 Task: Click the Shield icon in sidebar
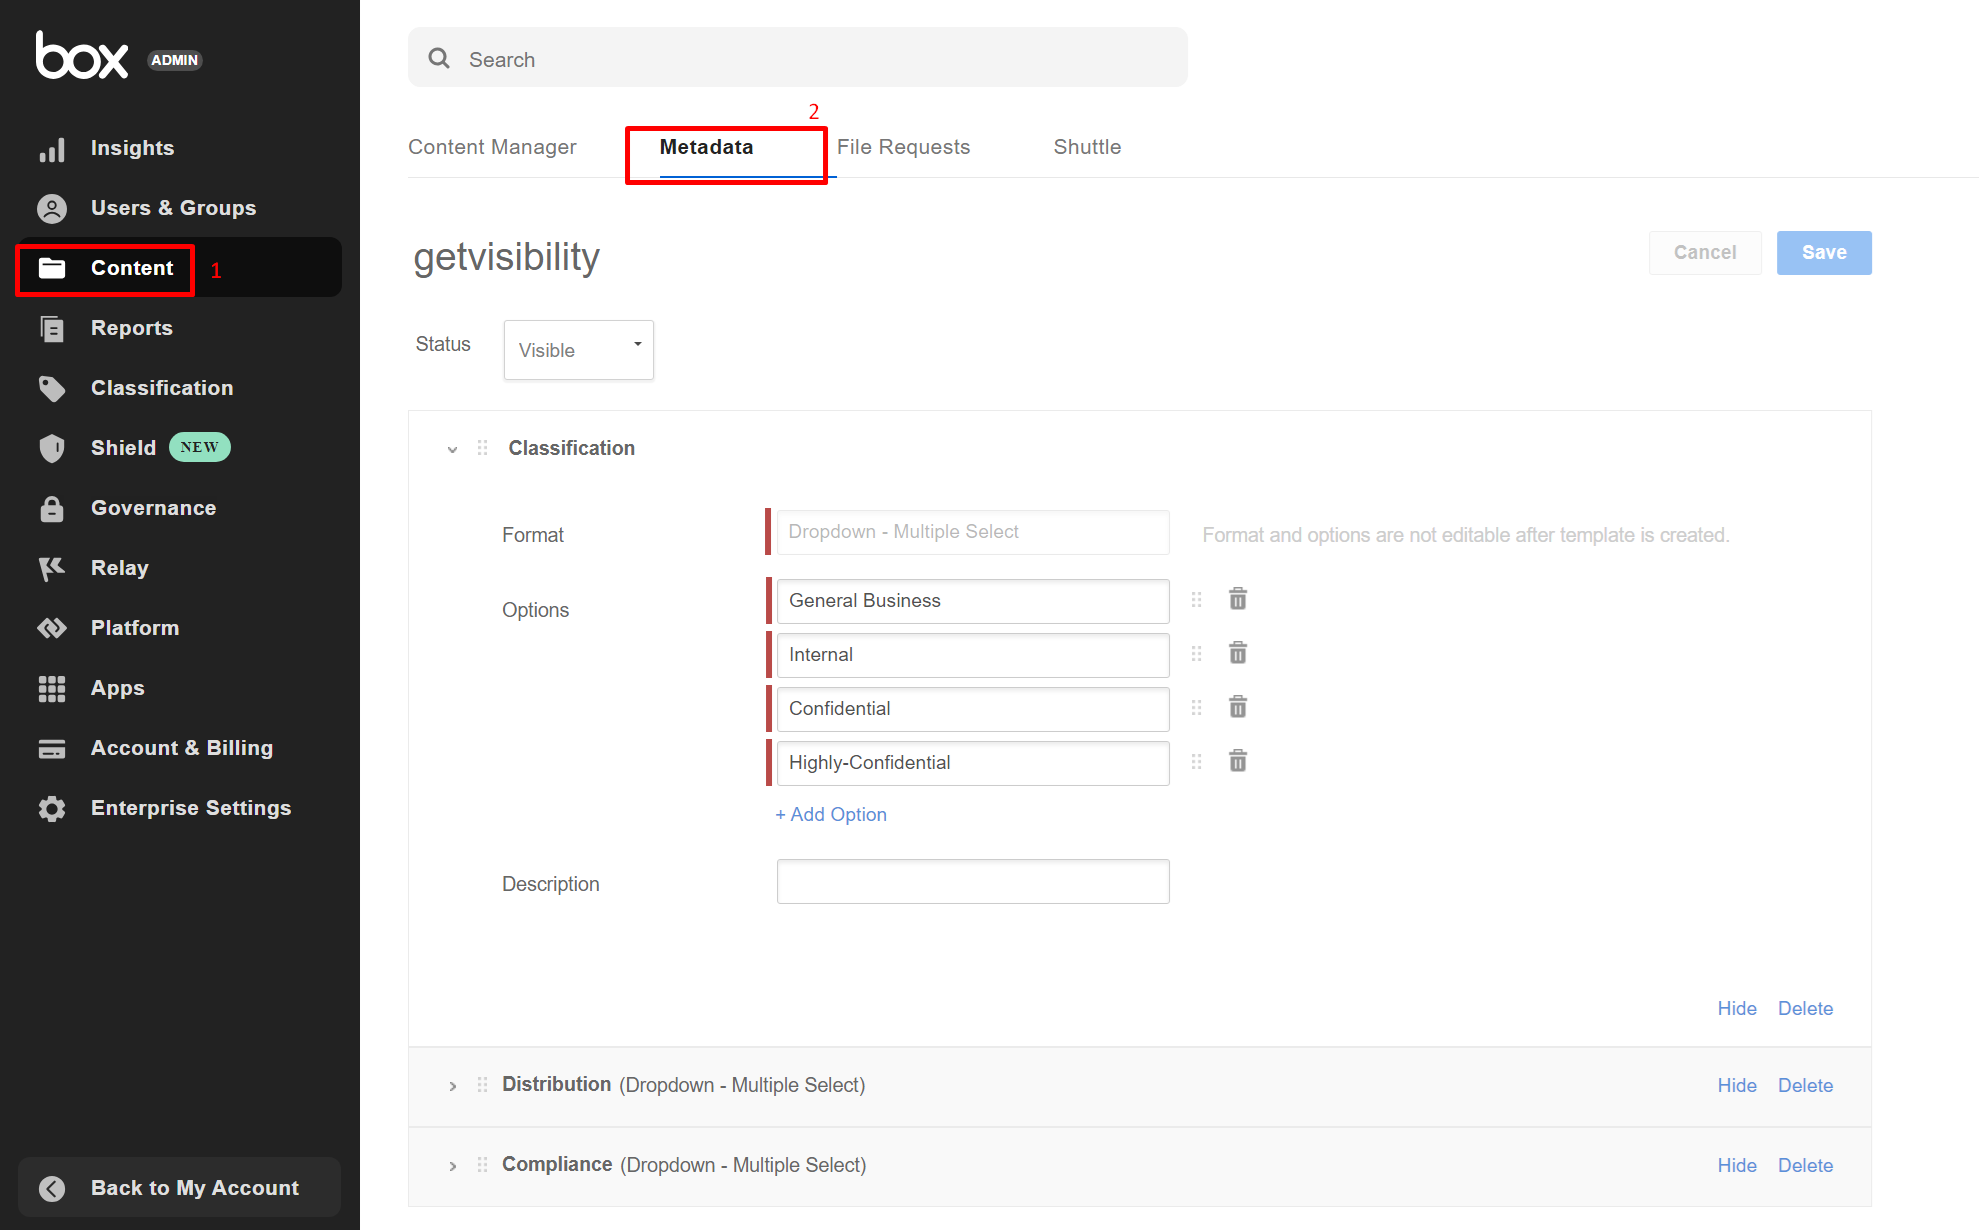52,448
